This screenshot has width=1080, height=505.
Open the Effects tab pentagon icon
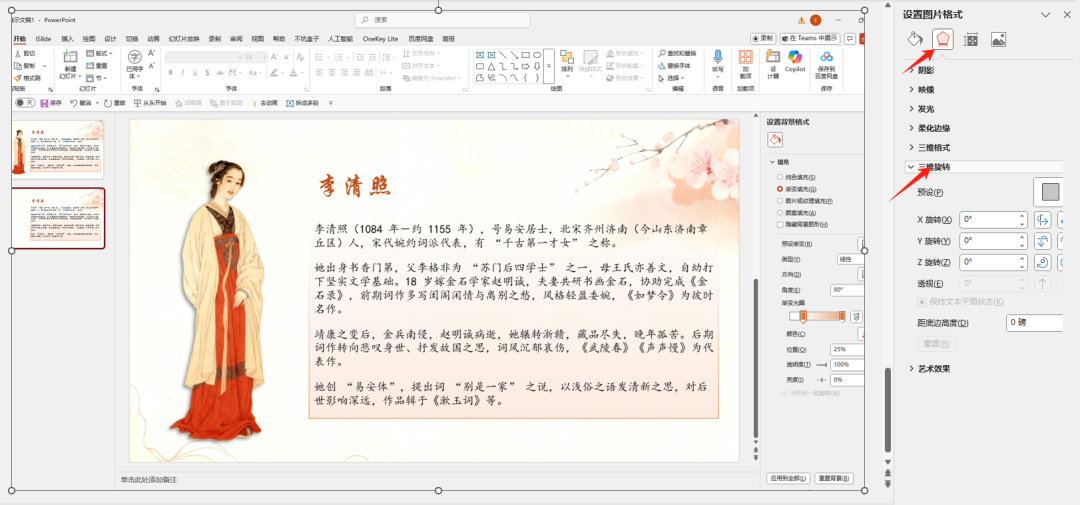point(942,39)
